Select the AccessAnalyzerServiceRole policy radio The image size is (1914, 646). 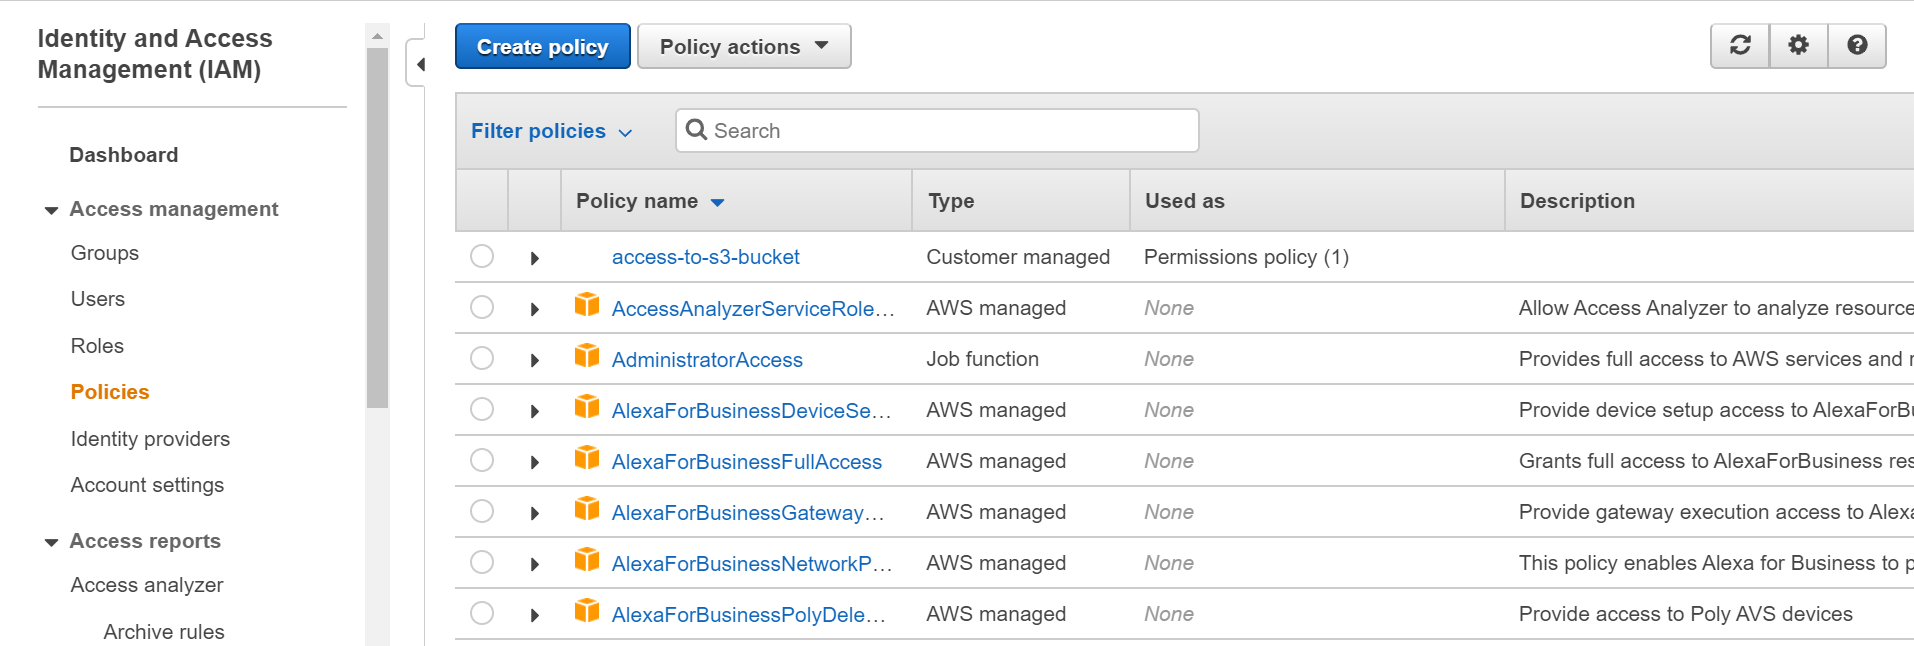click(482, 307)
